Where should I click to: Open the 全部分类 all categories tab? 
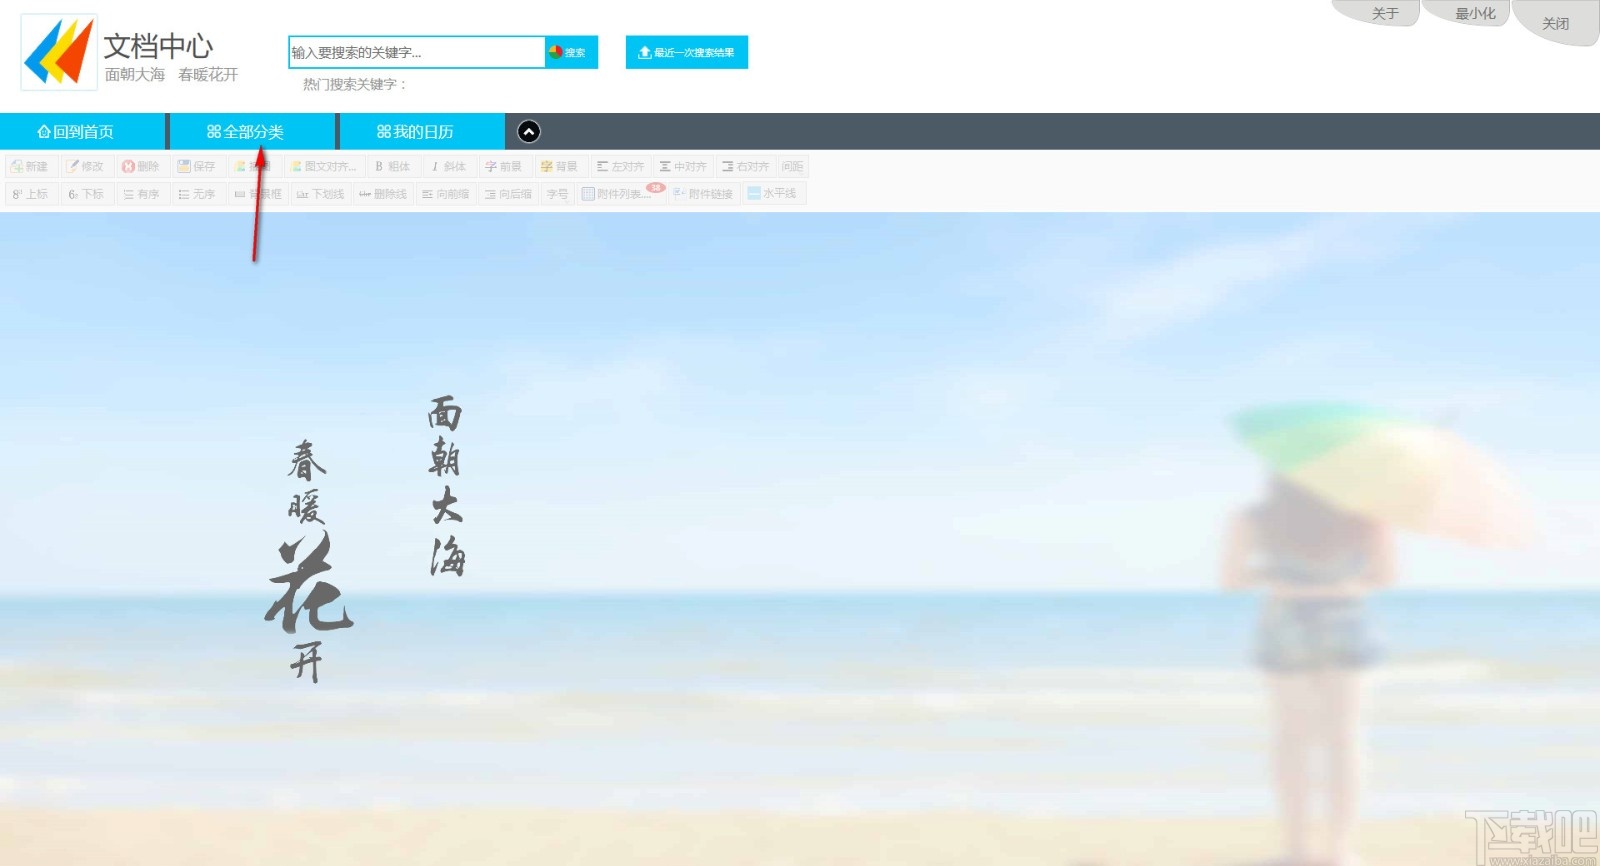click(x=252, y=131)
